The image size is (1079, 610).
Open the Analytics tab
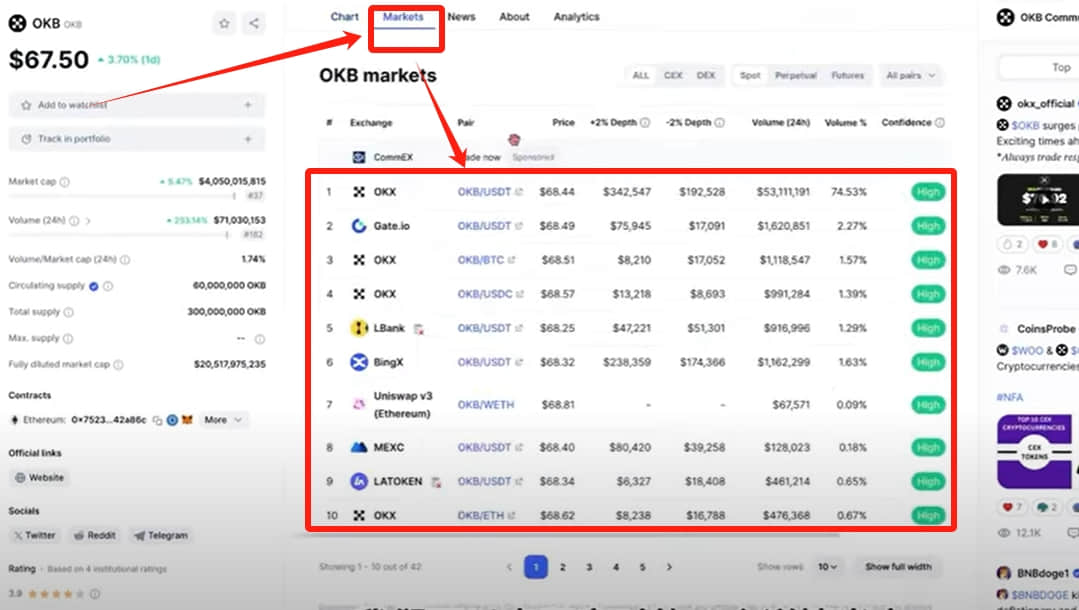[577, 17]
